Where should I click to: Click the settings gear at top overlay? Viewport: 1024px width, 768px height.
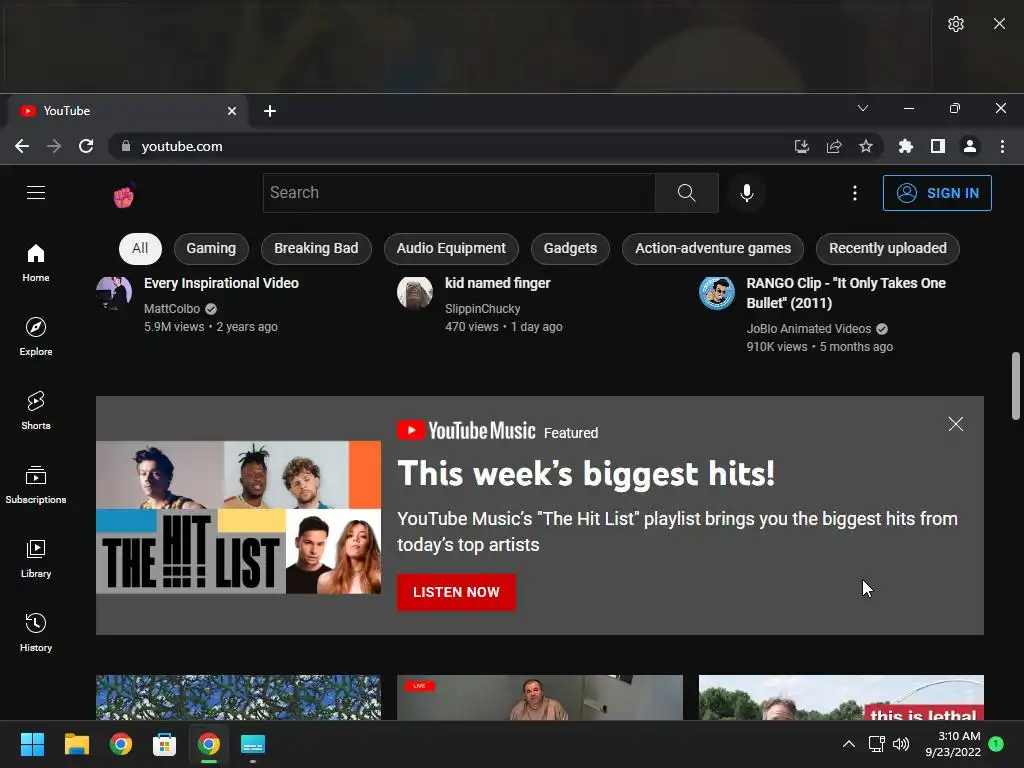955,24
